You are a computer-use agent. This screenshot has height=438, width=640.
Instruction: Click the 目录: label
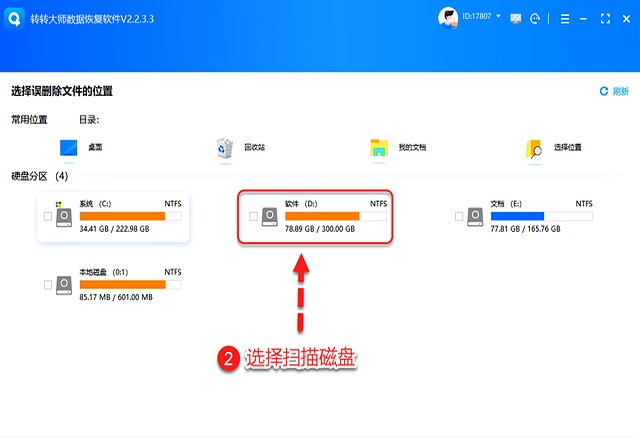coord(89,120)
